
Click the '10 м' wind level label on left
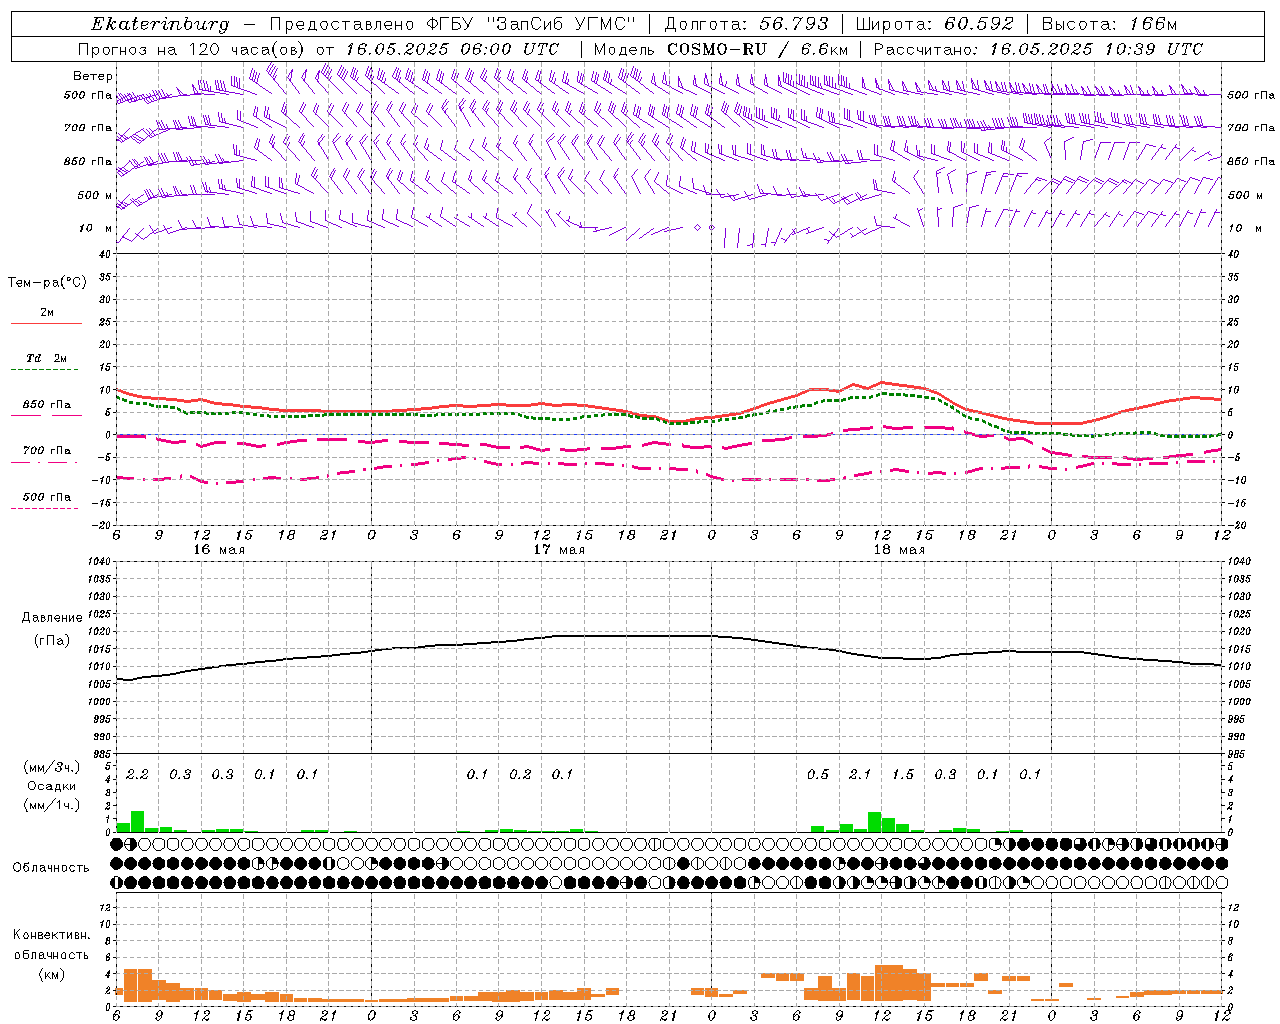95,228
